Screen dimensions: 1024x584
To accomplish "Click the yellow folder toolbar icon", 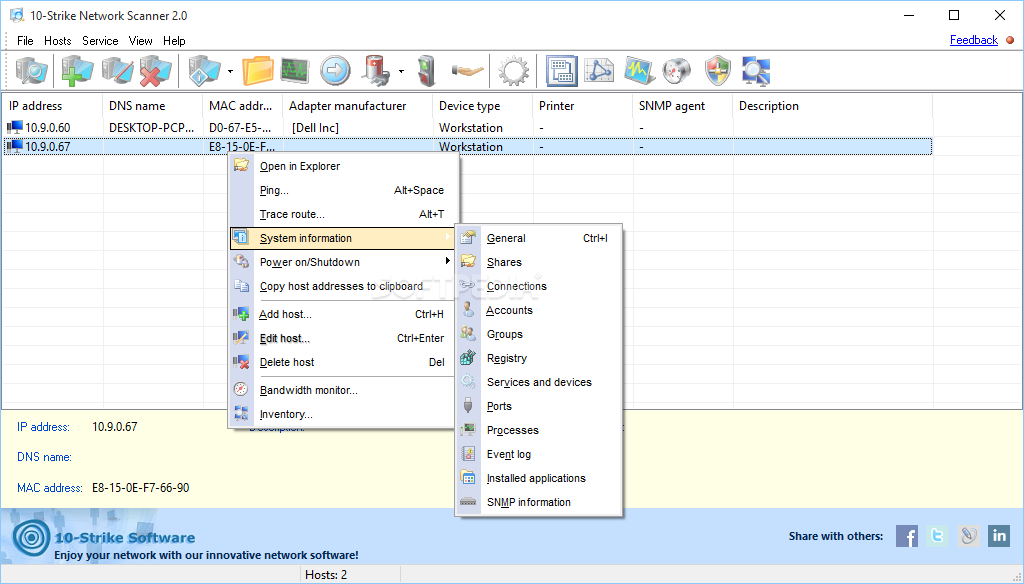I will [258, 71].
